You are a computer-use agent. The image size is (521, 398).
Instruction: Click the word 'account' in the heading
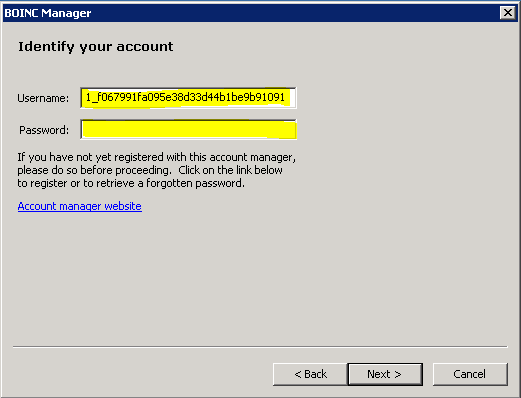click(x=145, y=47)
